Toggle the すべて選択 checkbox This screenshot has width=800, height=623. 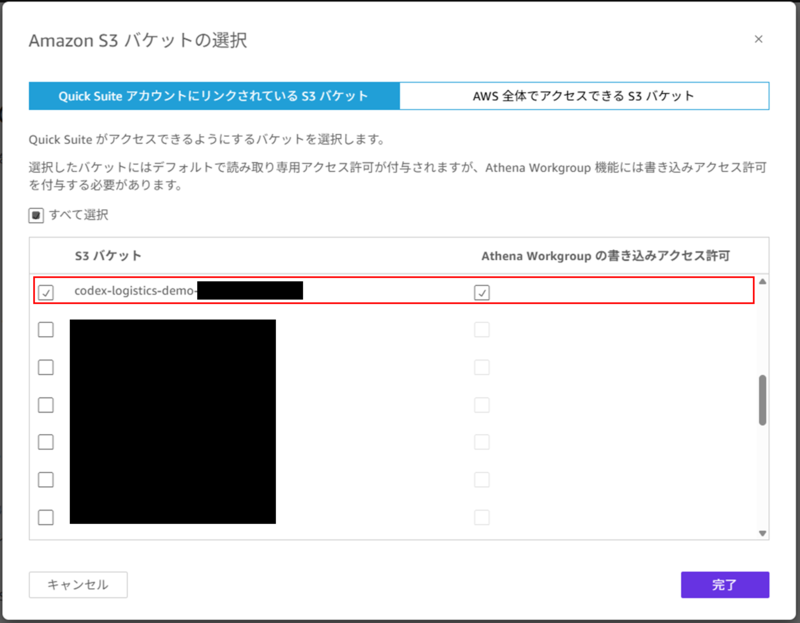click(x=36, y=215)
